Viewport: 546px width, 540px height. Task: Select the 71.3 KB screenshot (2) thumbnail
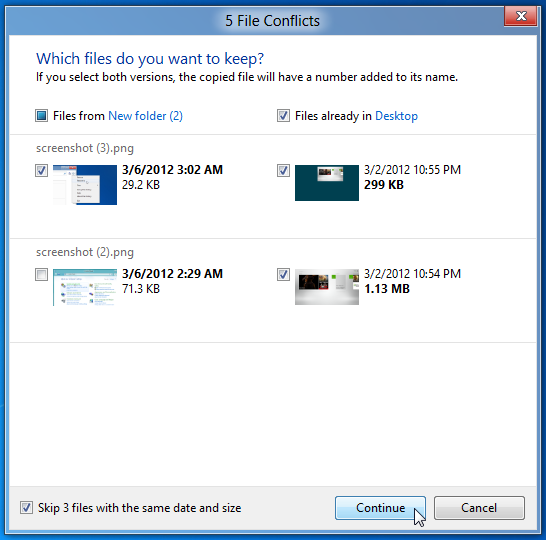point(85,288)
